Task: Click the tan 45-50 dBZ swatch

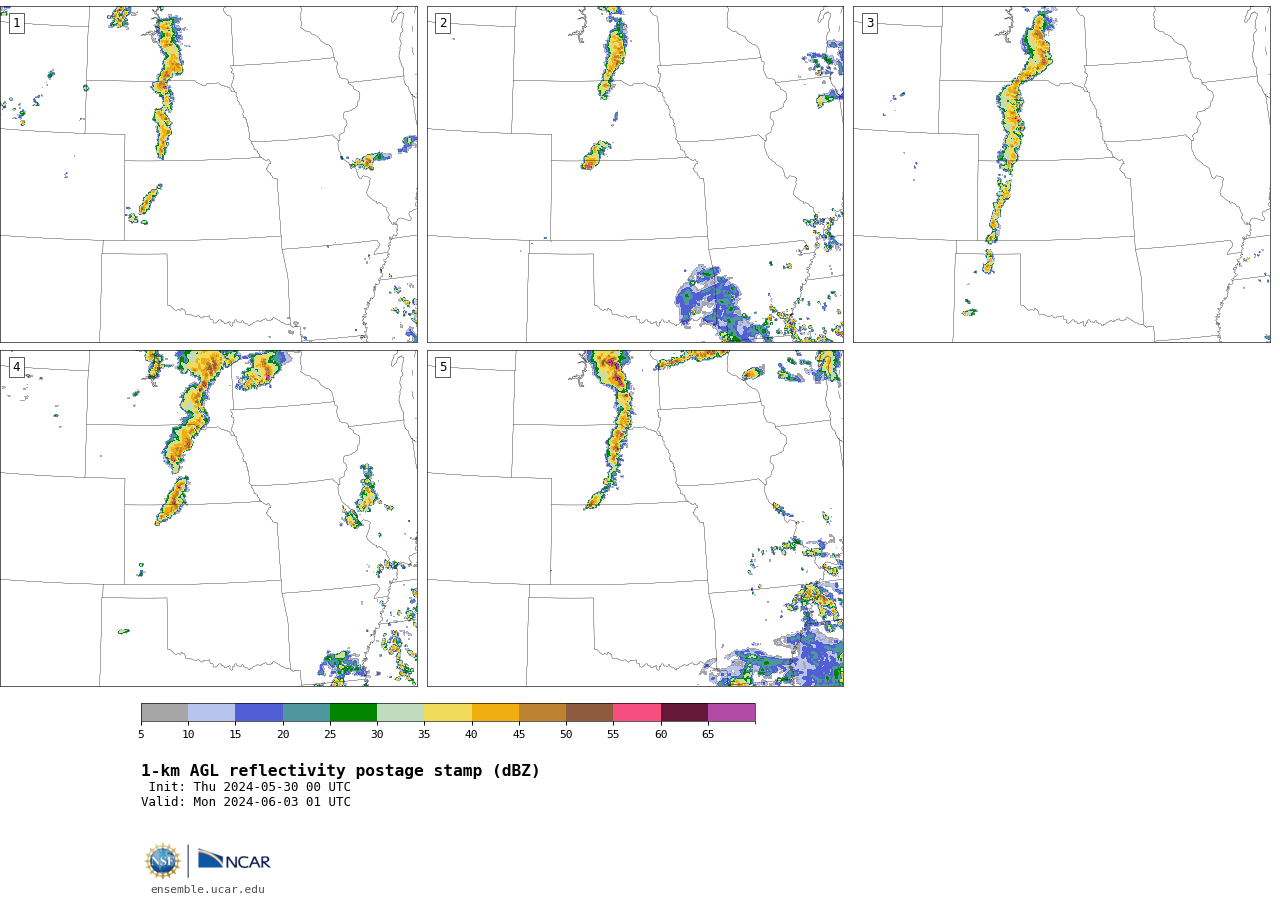Action: (542, 713)
